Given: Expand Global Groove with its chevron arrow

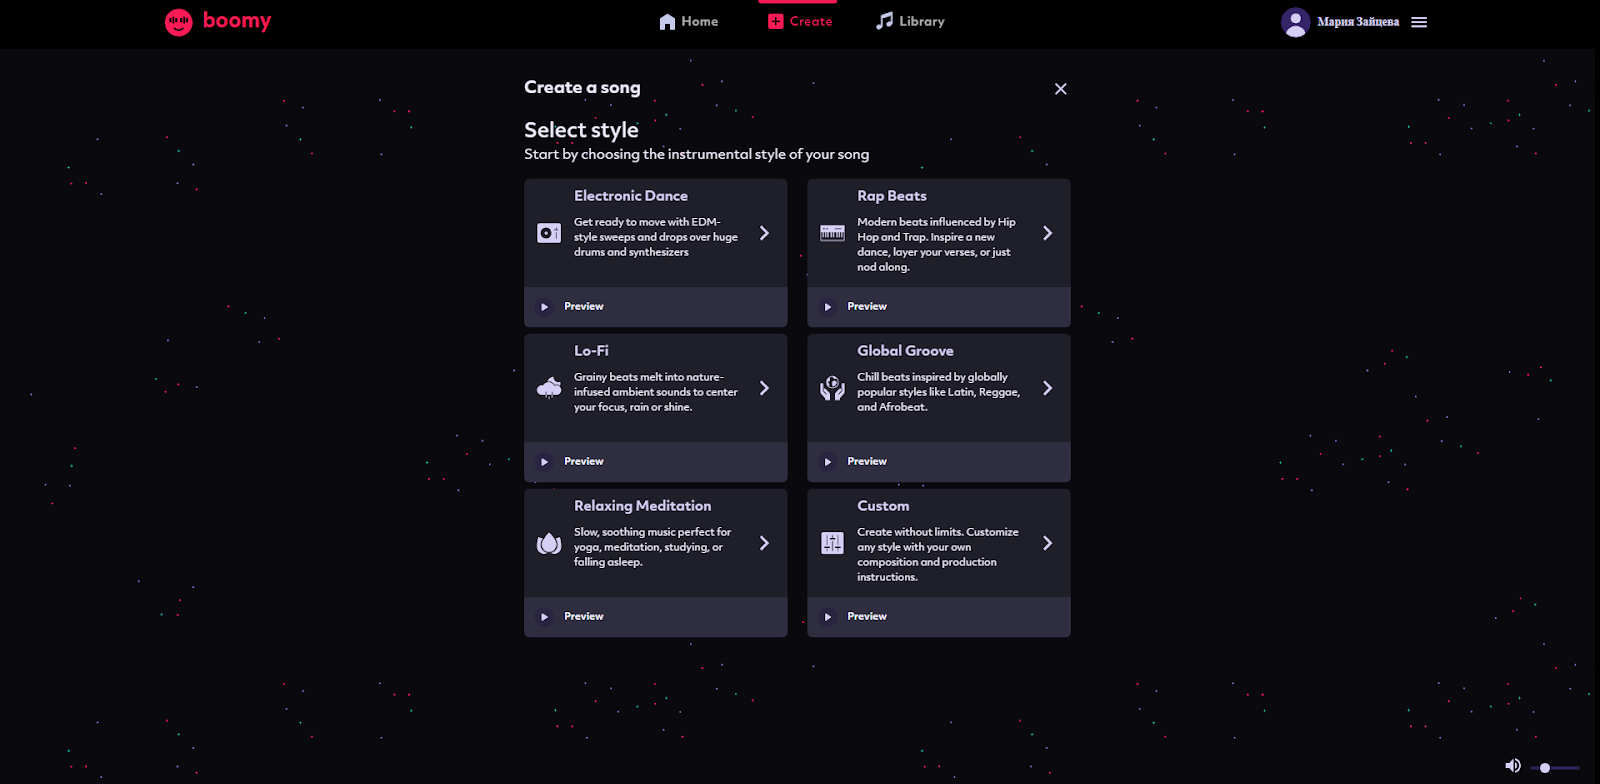Looking at the screenshot, I should 1047,388.
